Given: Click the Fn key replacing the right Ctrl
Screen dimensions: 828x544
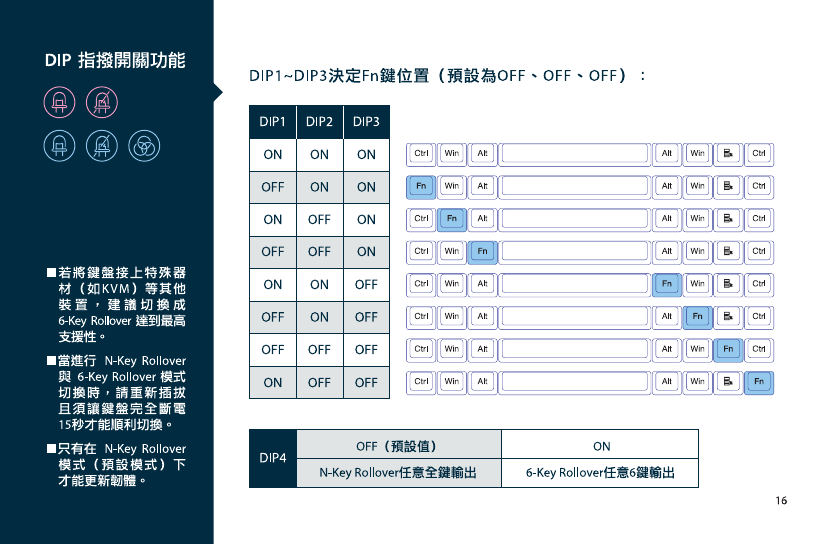Looking at the screenshot, I should point(759,382).
